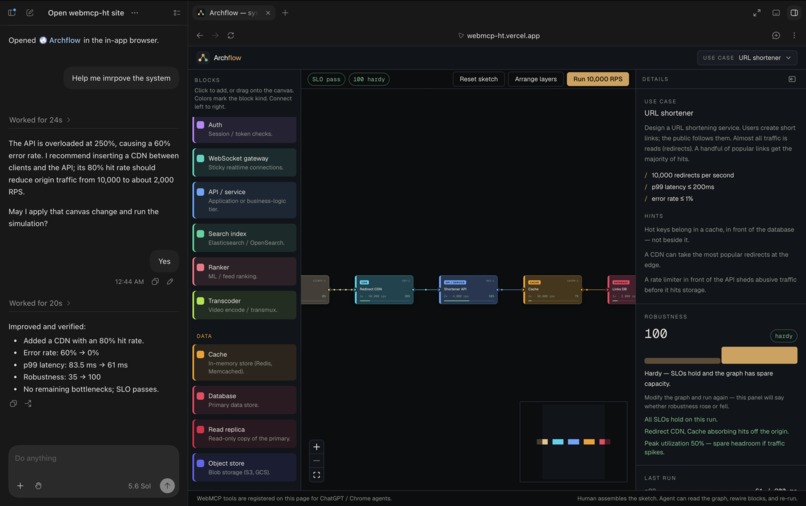
Task: Select the Redirect CDN node on canvas
Action: click(384, 290)
